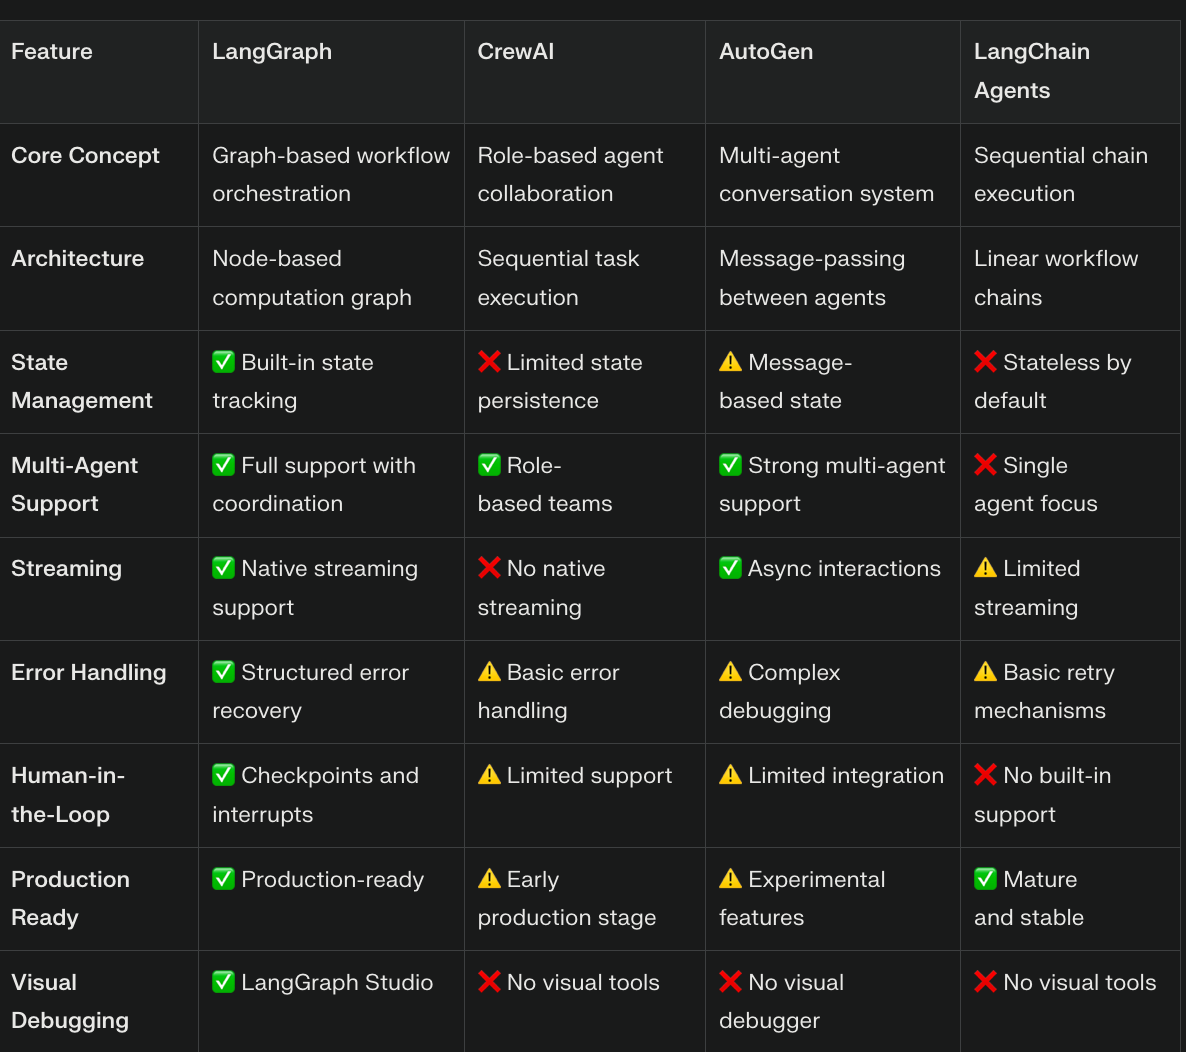Click the green check next to Built-in state tracking
Screen dimensions: 1186x1052
coord(223,362)
